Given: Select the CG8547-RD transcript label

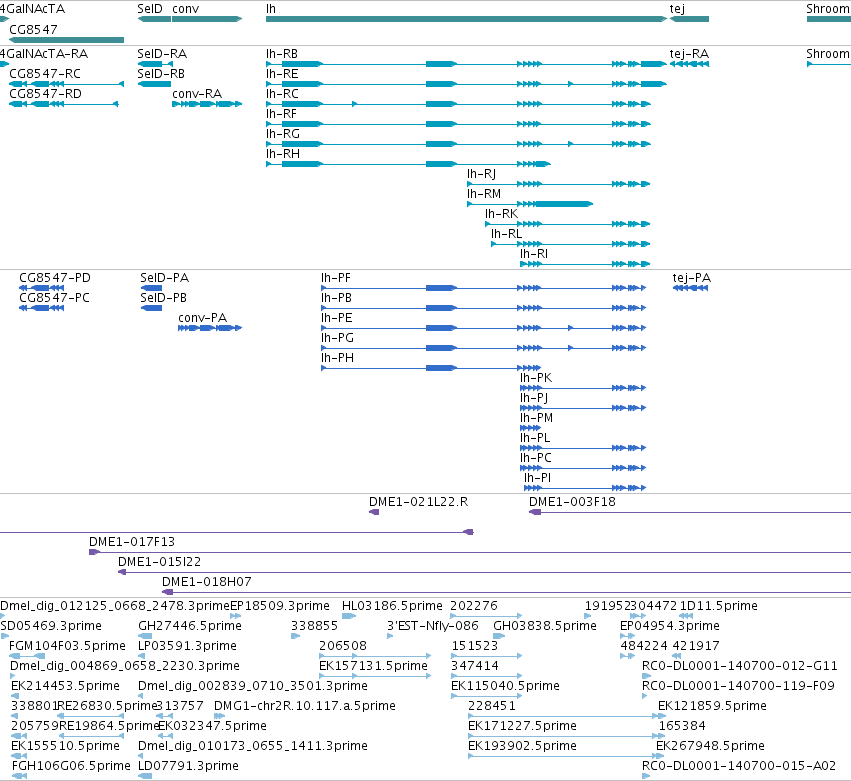Looking at the screenshot, I should pyautogui.click(x=46, y=94).
